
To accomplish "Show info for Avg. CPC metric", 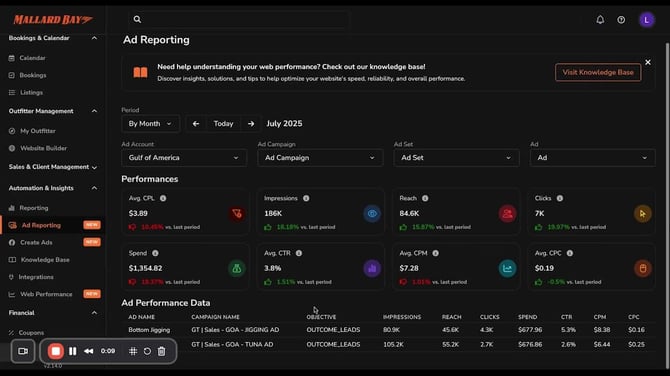I will point(570,253).
